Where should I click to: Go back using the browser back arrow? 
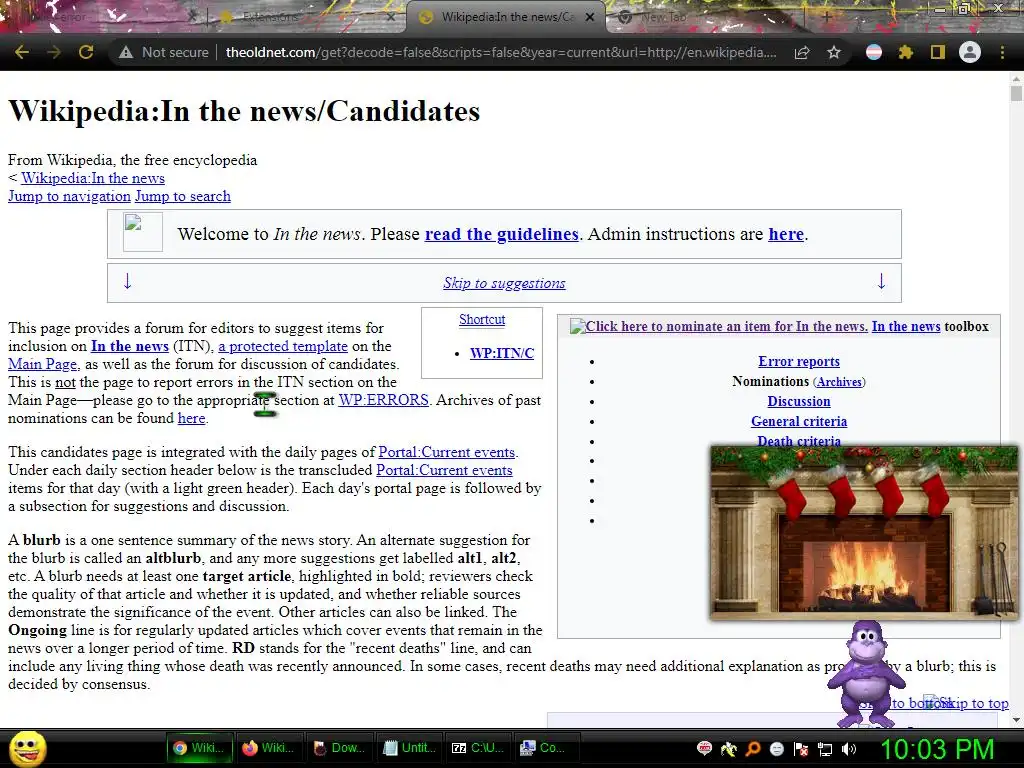22,52
